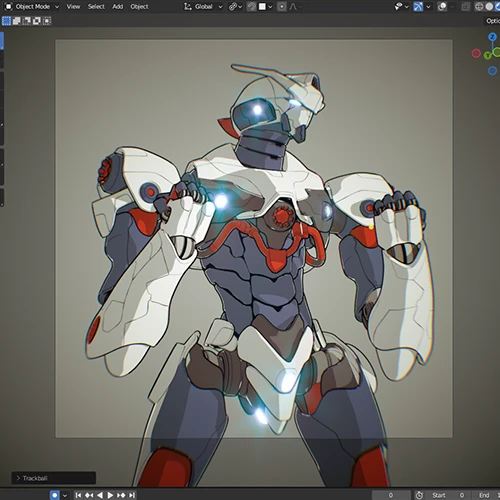500x500 pixels.
Task: Open the transform pivot point dropdown
Action: (235, 6)
